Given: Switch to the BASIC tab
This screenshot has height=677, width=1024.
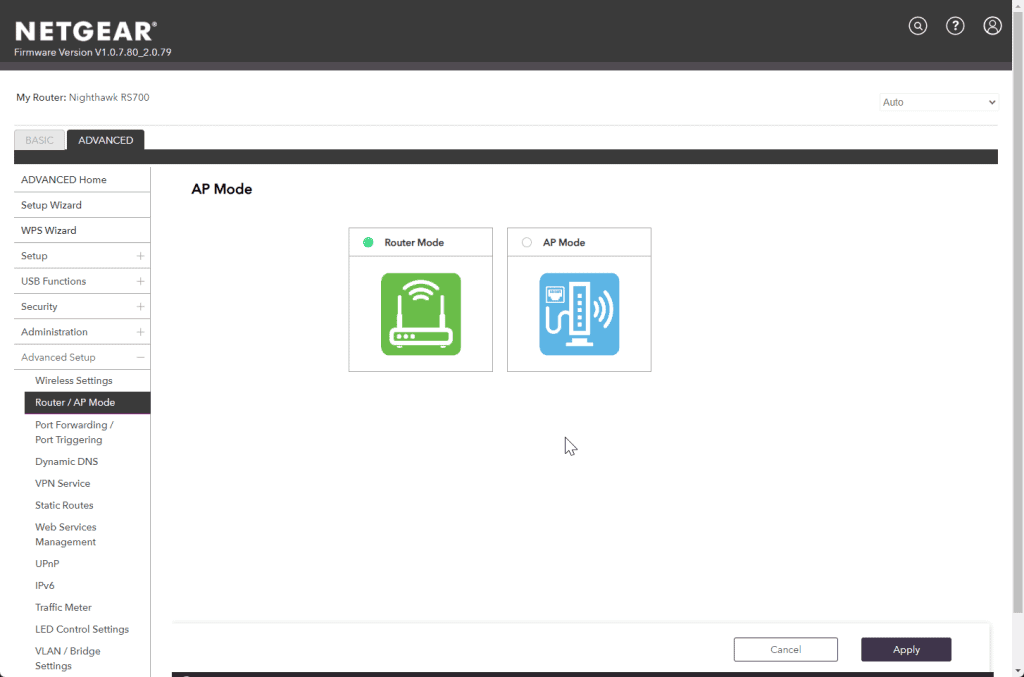Looking at the screenshot, I should coord(40,140).
